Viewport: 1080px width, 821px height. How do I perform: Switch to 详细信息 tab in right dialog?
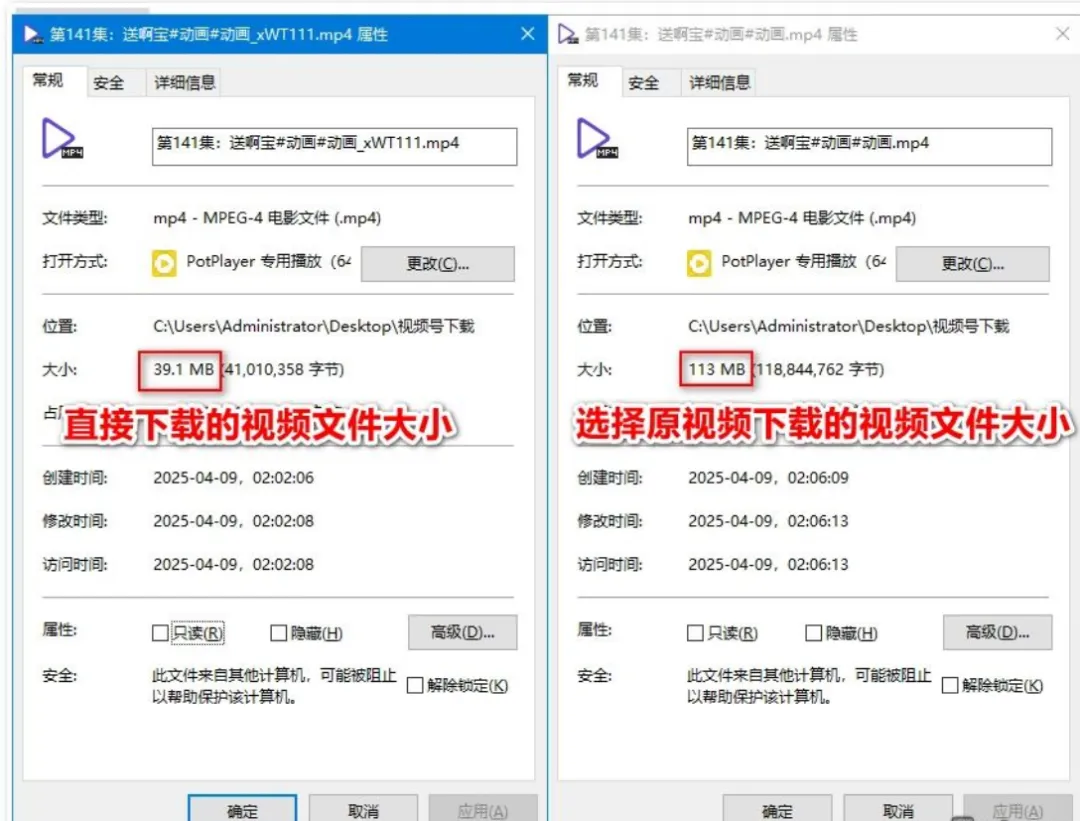point(720,83)
